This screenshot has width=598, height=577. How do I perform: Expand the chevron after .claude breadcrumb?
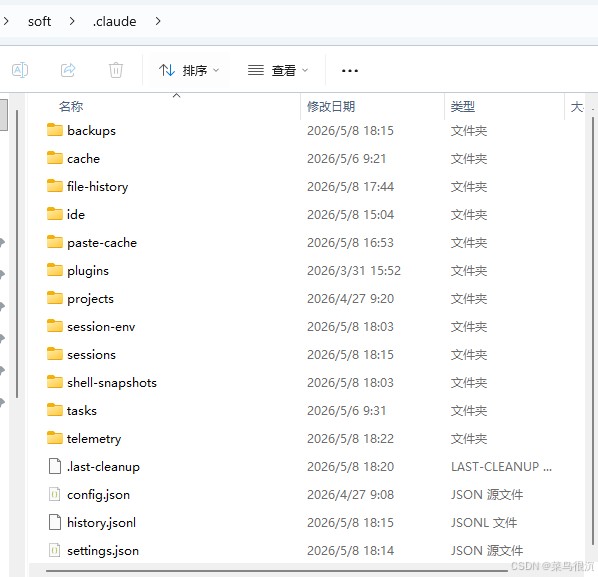[158, 21]
